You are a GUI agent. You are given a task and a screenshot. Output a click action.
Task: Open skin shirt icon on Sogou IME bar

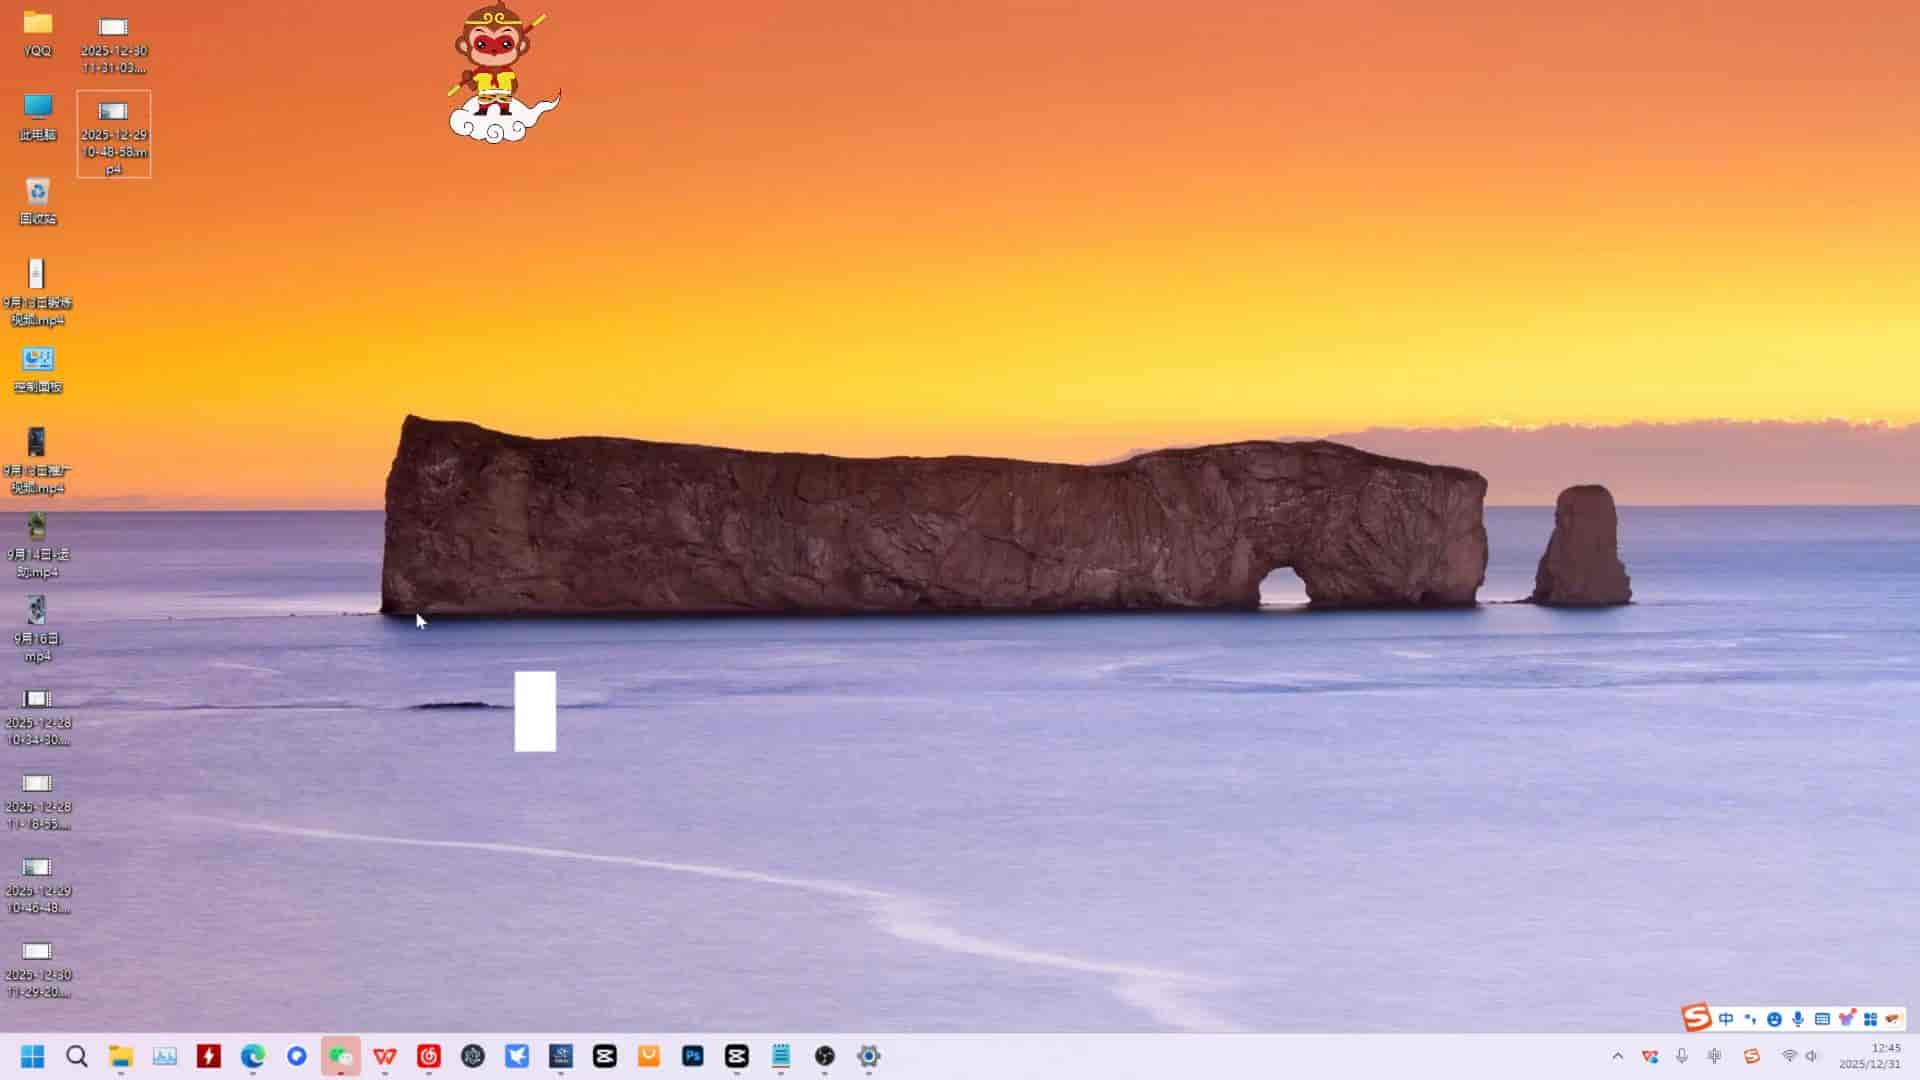(1846, 1019)
